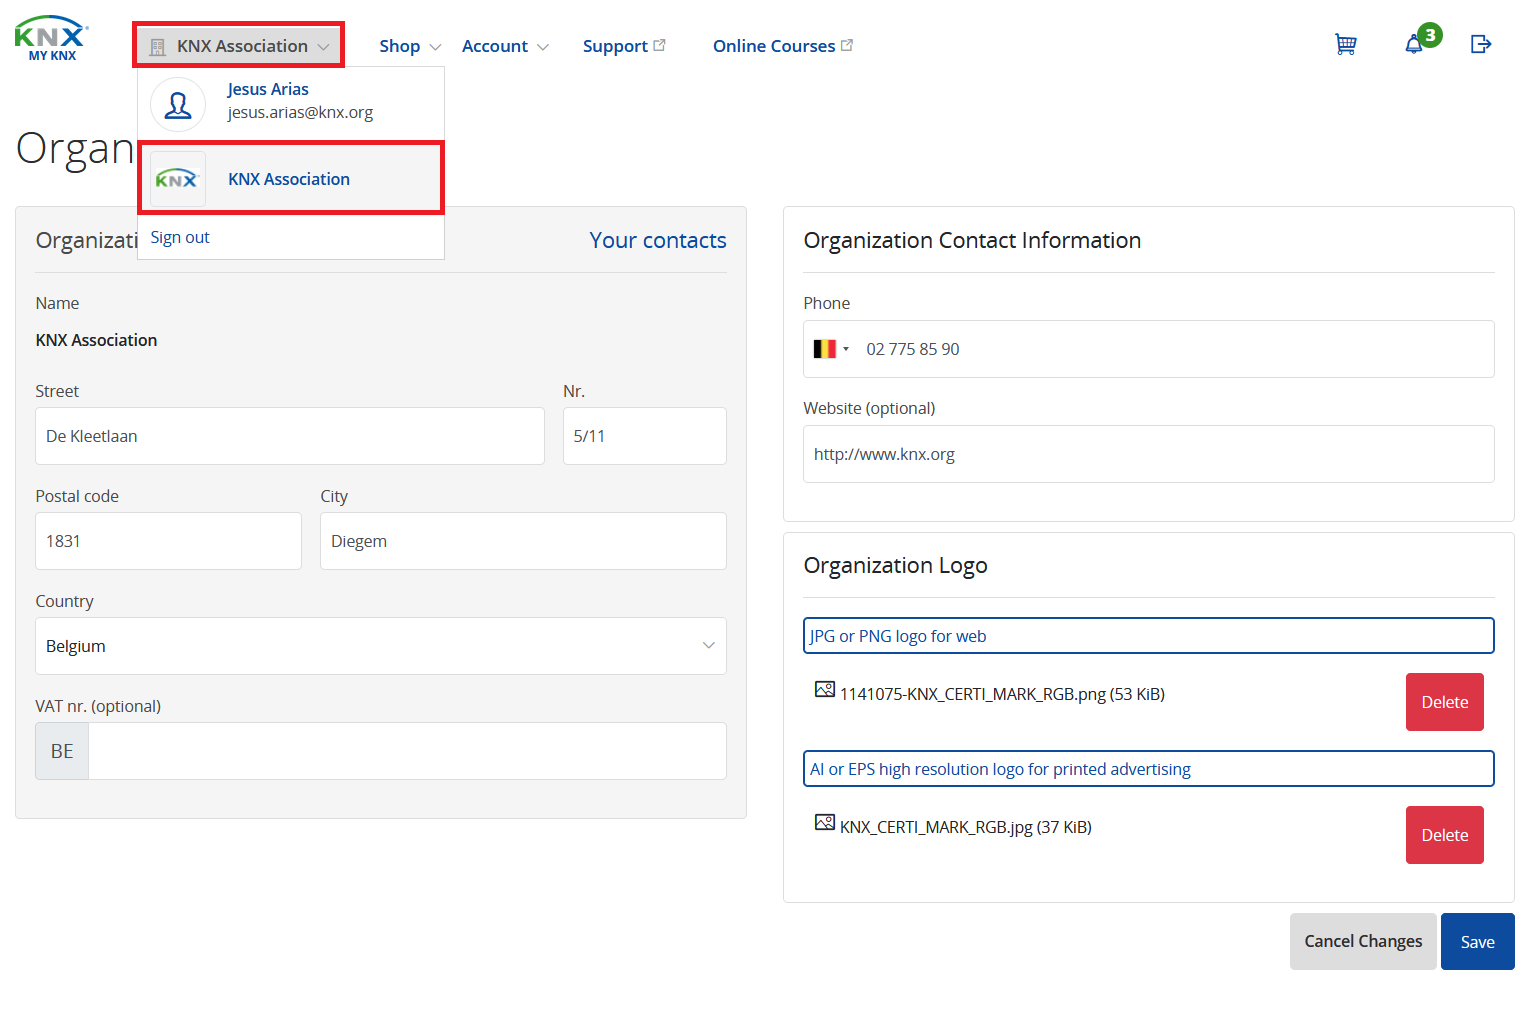
Task: Click the Jesus Arias user avatar
Action: tap(178, 104)
